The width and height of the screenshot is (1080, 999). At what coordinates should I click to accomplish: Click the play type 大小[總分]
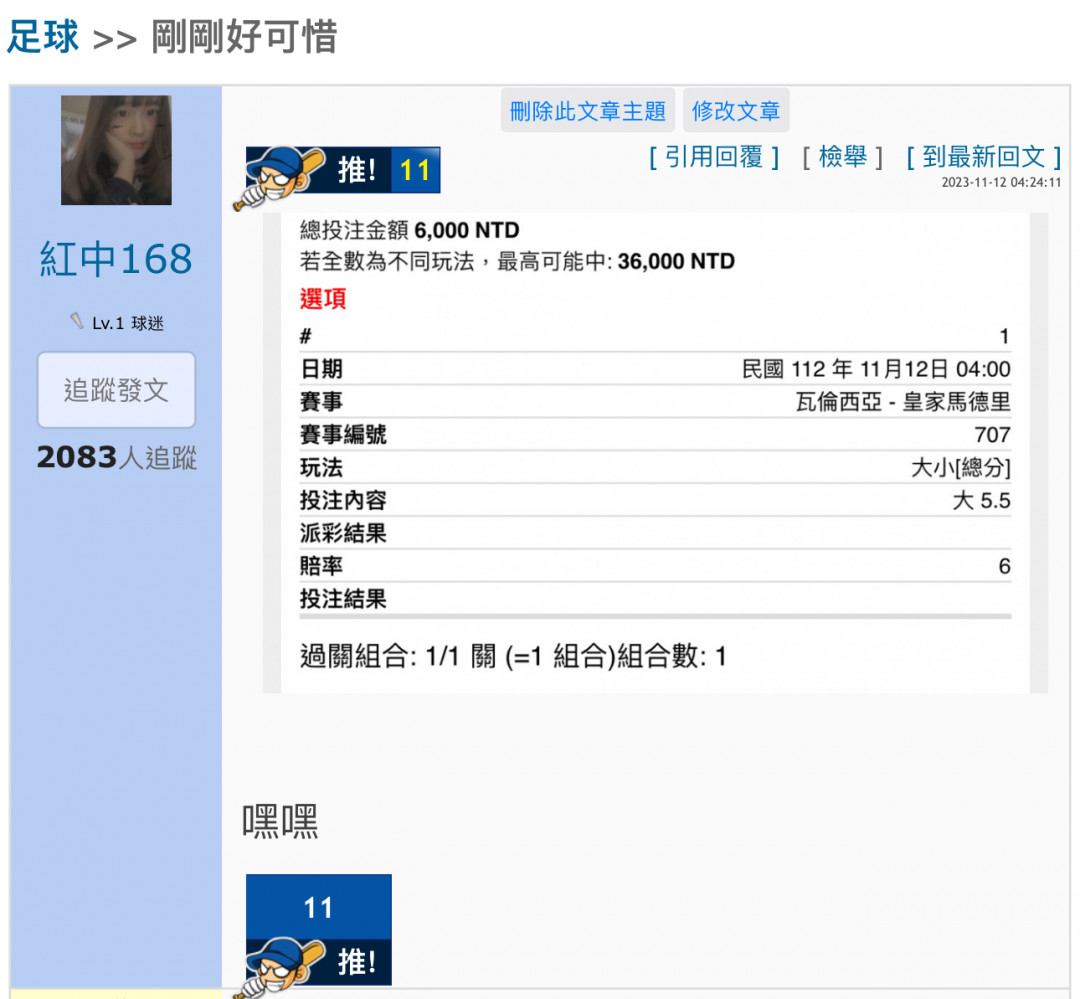point(961,468)
